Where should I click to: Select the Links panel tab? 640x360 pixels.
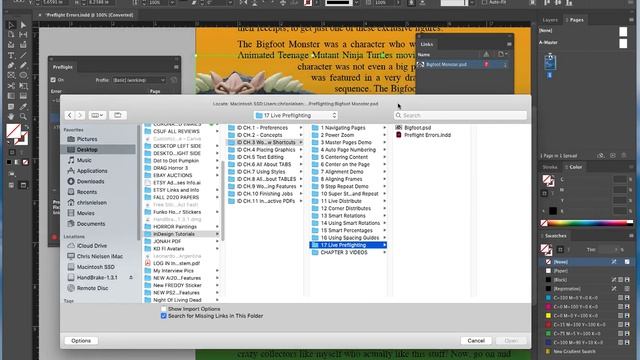coord(427,44)
